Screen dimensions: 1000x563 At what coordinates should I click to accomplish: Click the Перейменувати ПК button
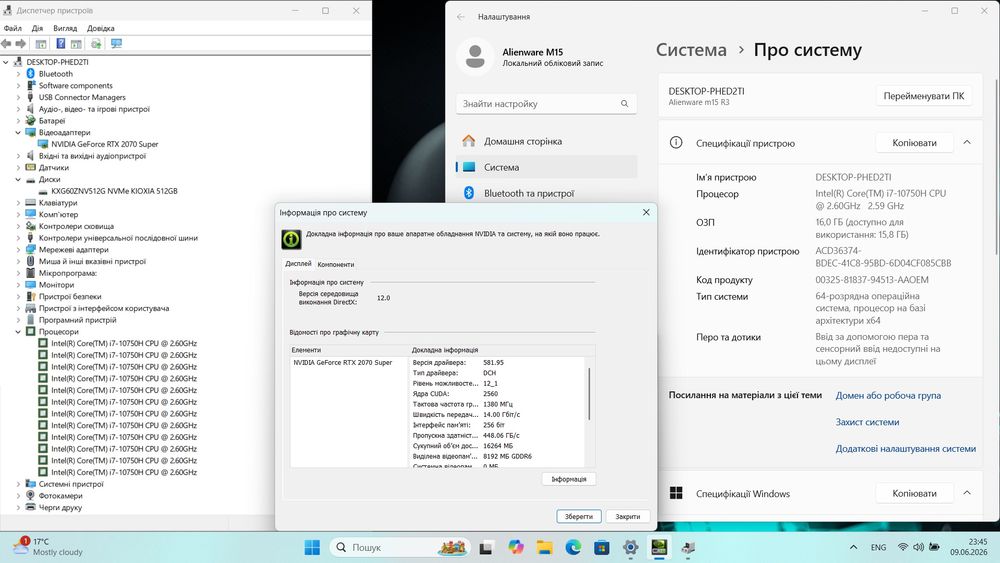(923, 96)
